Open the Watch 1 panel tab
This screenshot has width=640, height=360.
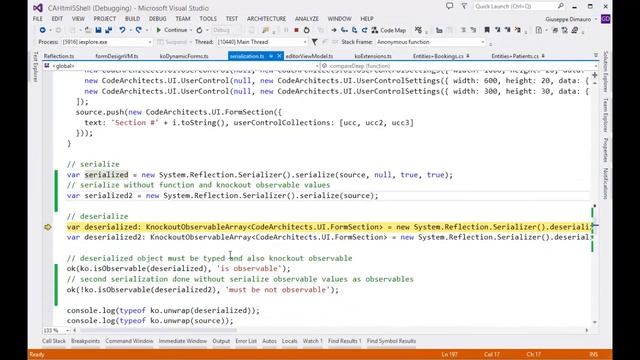(313, 341)
